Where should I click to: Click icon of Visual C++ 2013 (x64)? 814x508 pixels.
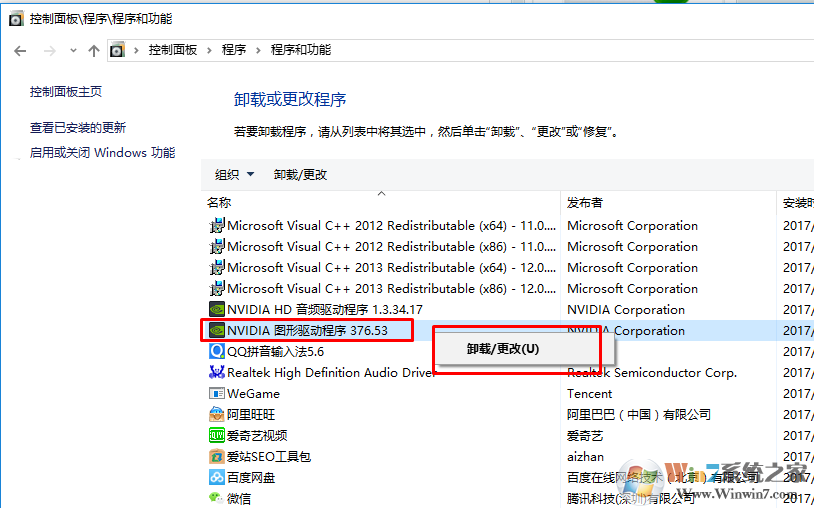pos(217,268)
